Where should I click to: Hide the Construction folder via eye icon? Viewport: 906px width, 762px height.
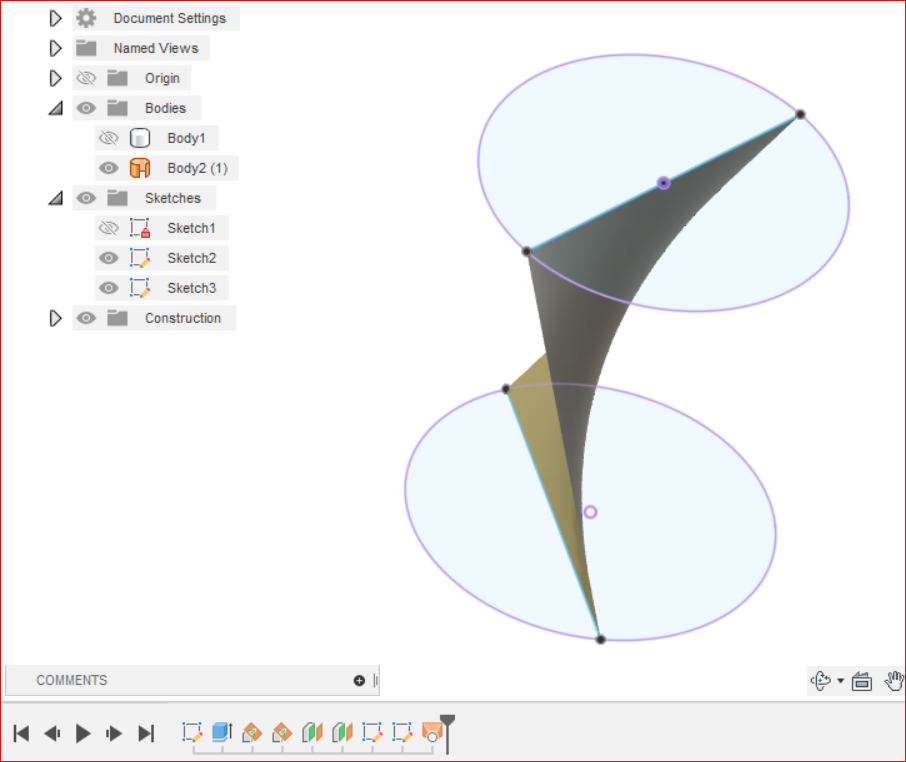pyautogui.click(x=86, y=318)
